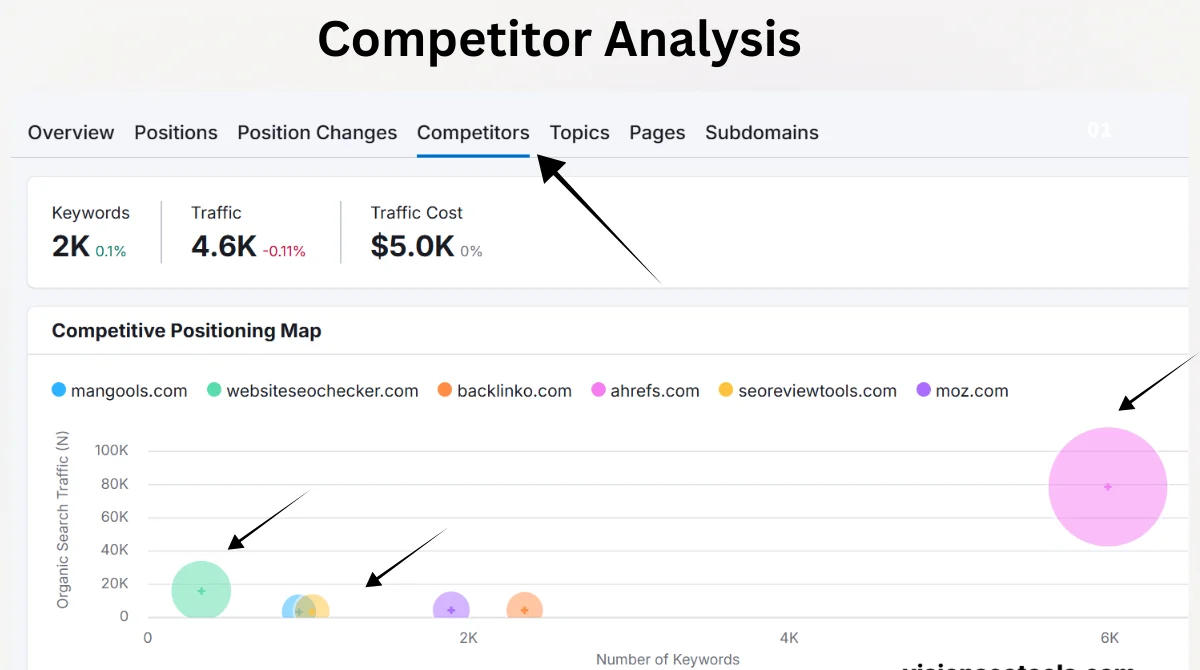
Task: Click the Number of Keywords axis title
Action: tap(668, 659)
